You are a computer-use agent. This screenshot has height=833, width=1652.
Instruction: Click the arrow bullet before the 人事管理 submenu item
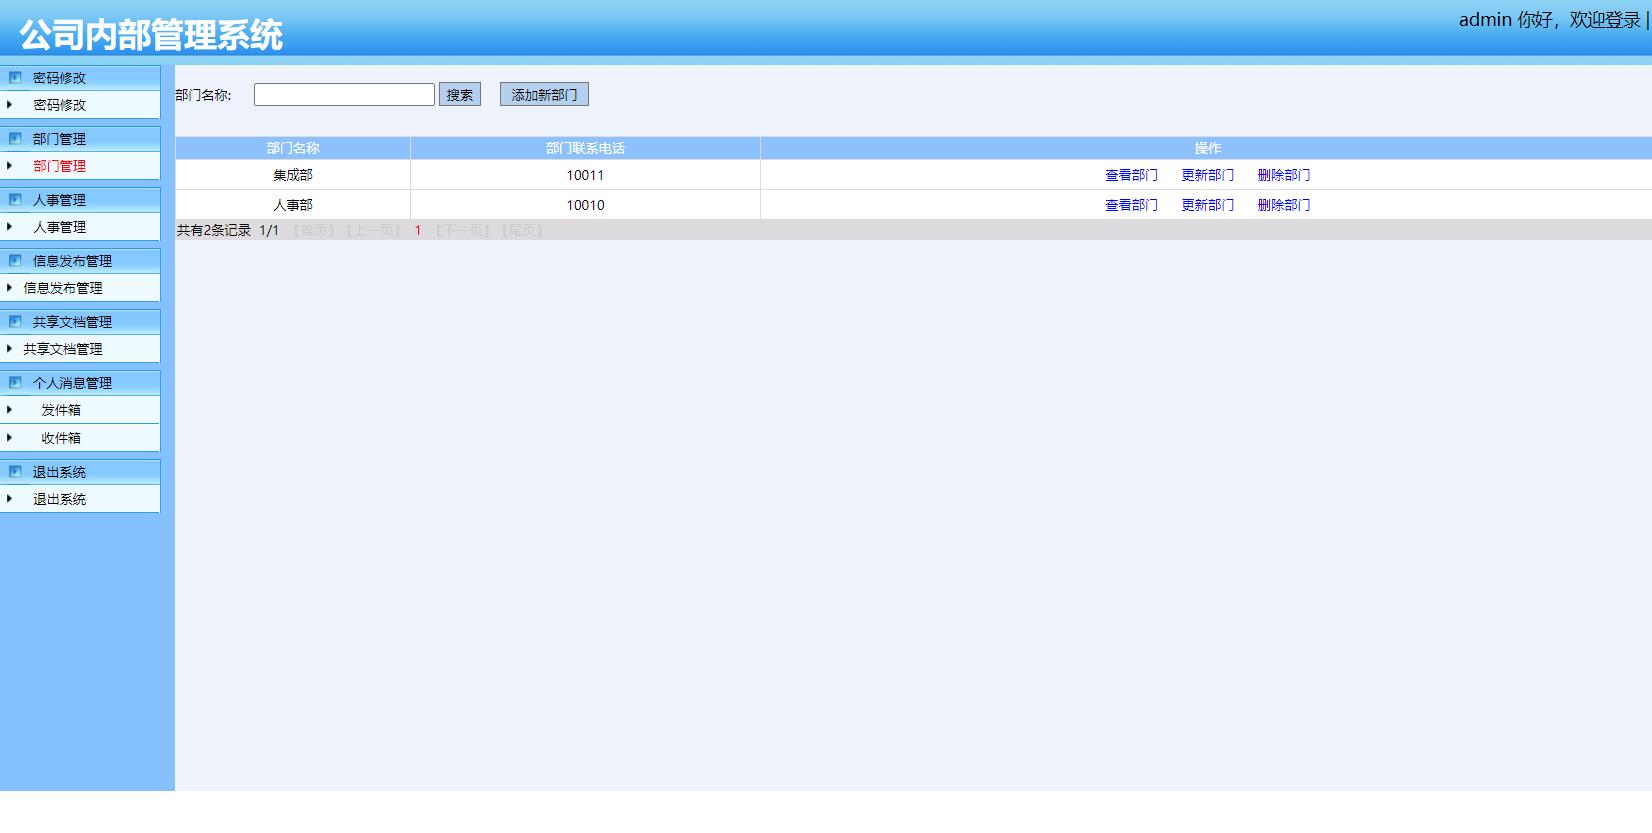coord(10,226)
